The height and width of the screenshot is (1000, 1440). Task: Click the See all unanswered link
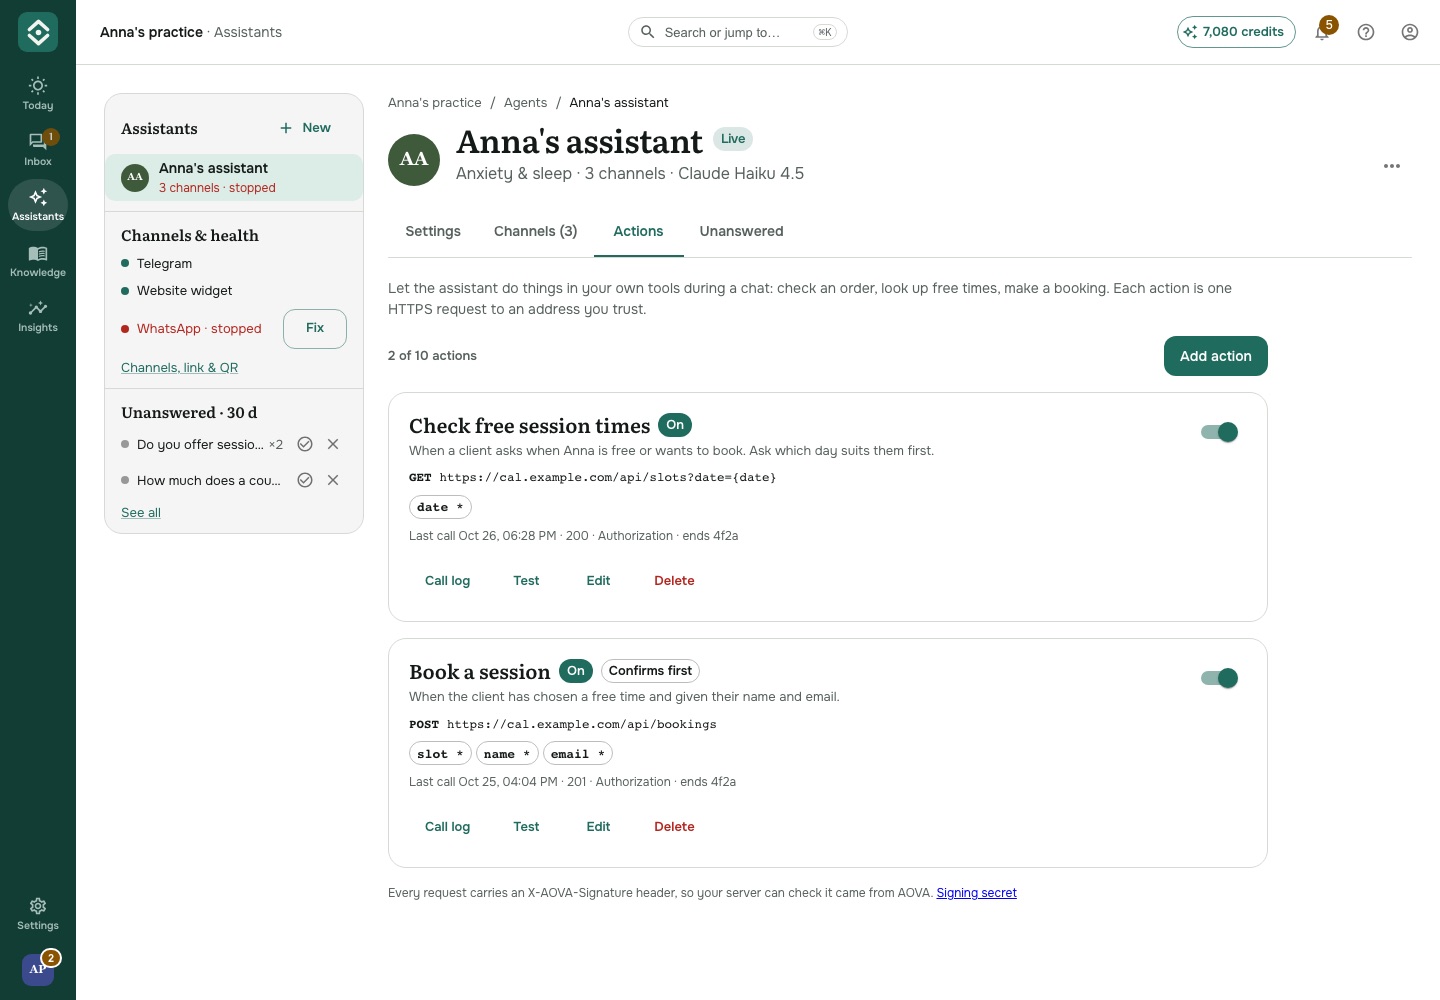[141, 512]
